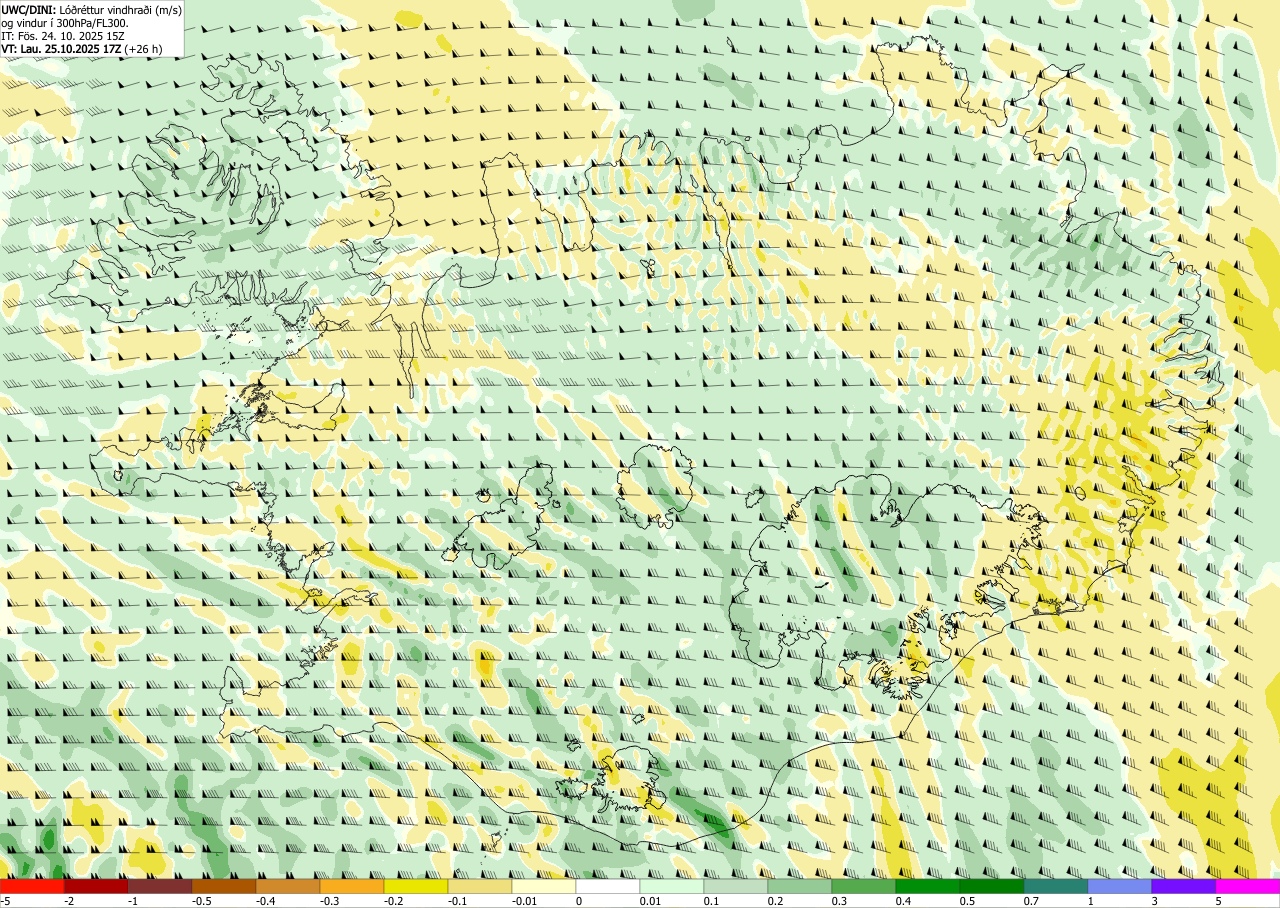Screen dimensions: 1280x908
Task: Select the green swatch between 0.3 and 0.4
Action: click(x=864, y=886)
